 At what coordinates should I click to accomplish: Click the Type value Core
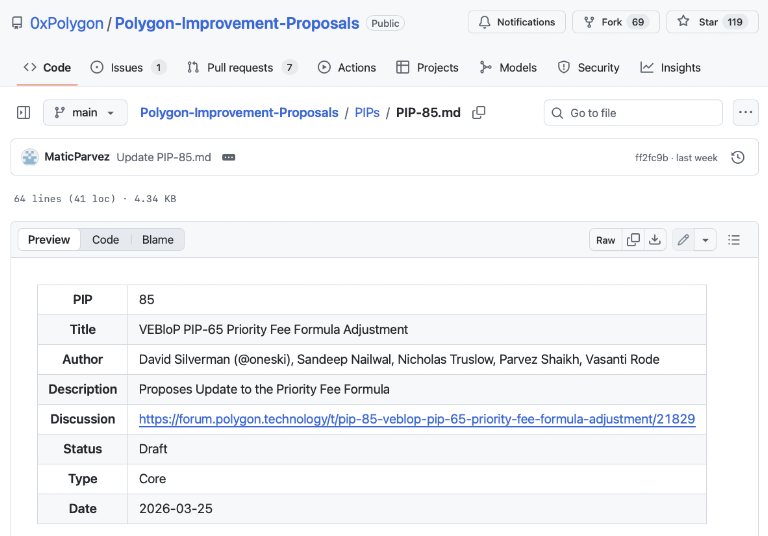tap(152, 479)
